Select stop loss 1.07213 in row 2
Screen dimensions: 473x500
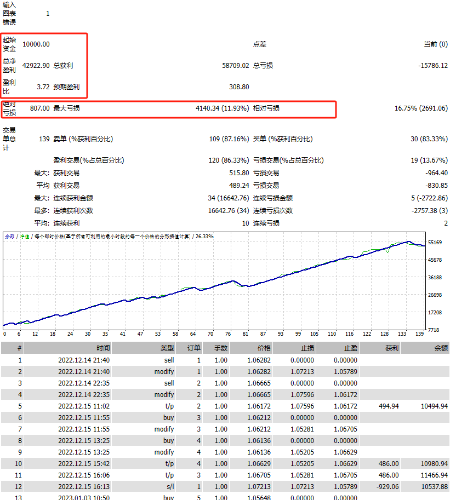click(x=302, y=371)
